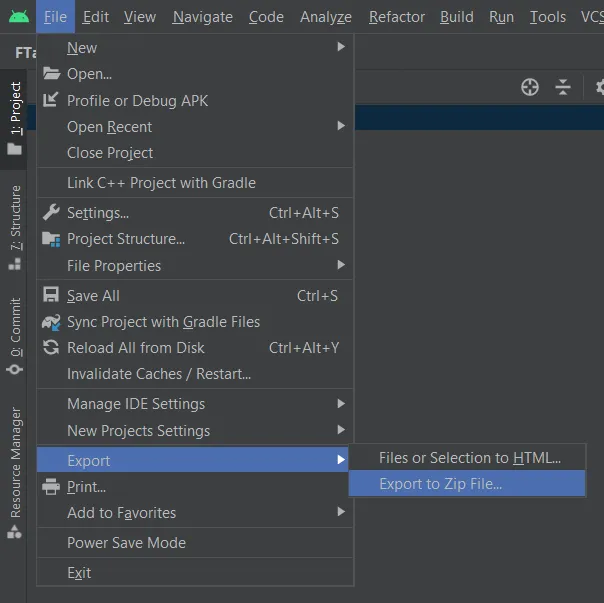
Task: Expand the File Properties submenu
Action: [195, 265]
